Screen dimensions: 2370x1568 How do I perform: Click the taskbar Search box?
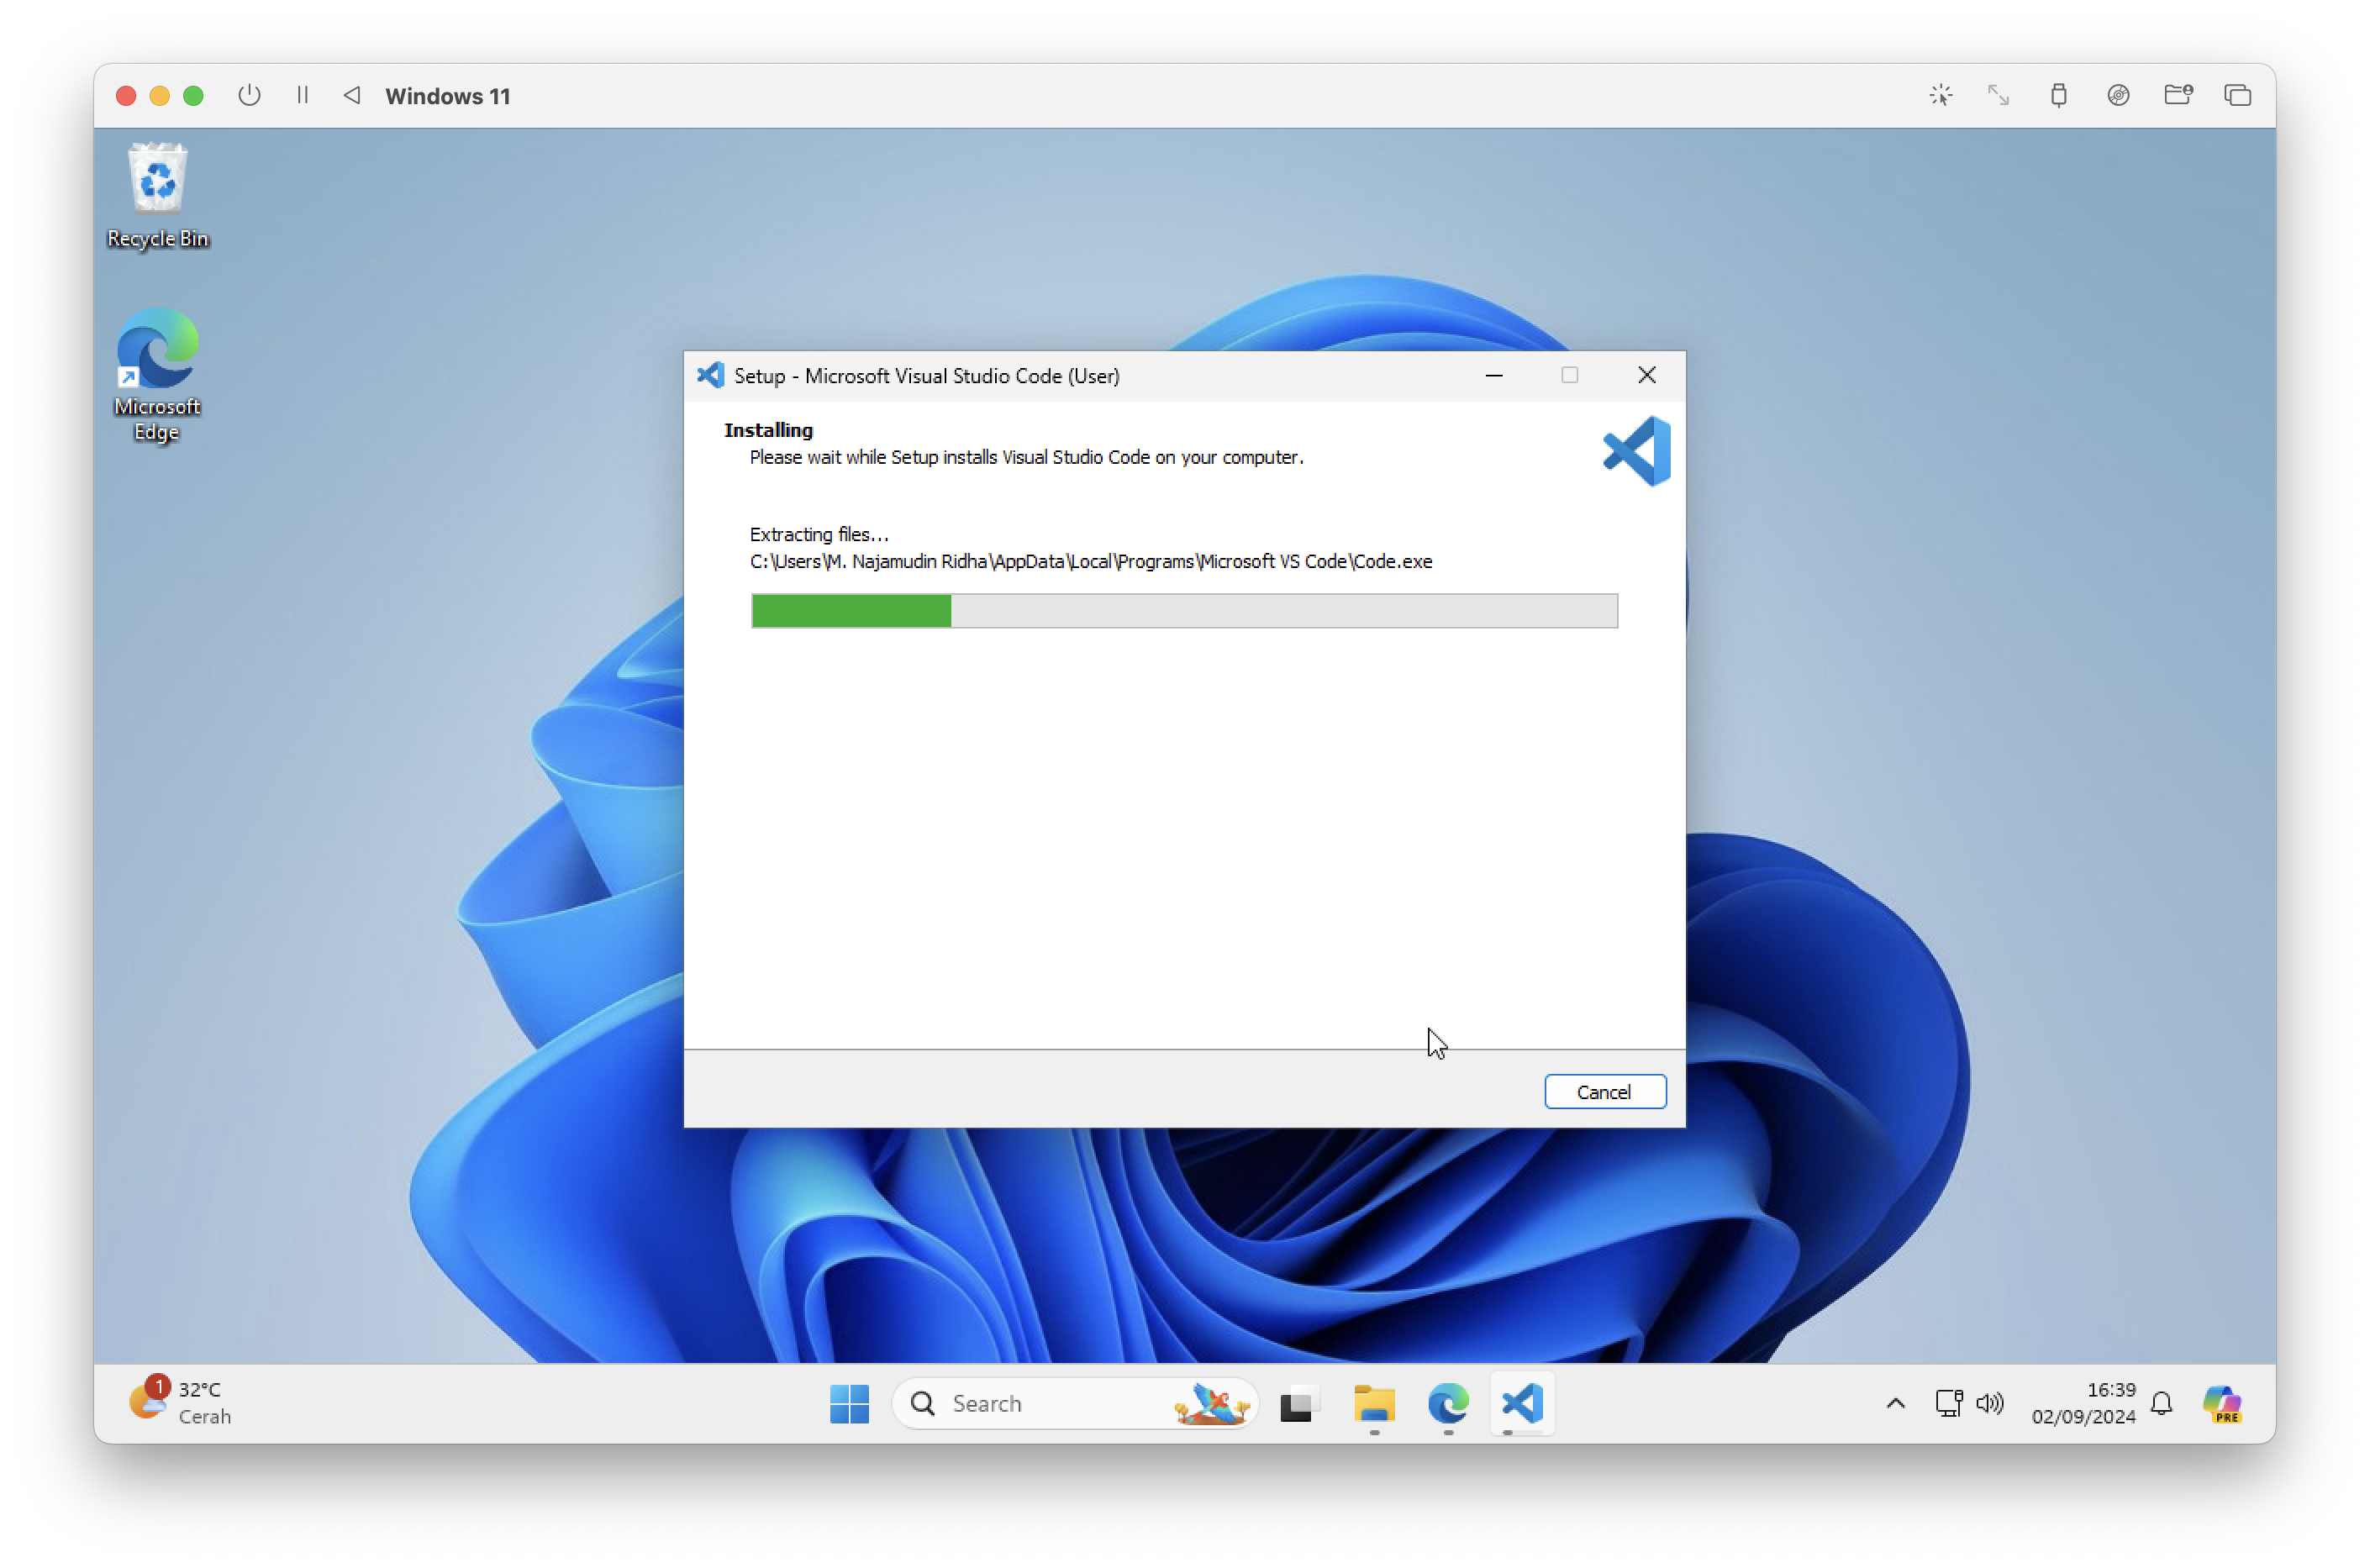1074,1403
